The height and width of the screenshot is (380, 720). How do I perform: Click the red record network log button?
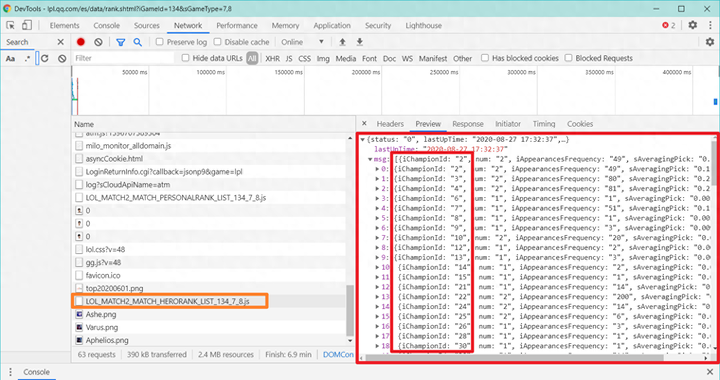coord(81,42)
